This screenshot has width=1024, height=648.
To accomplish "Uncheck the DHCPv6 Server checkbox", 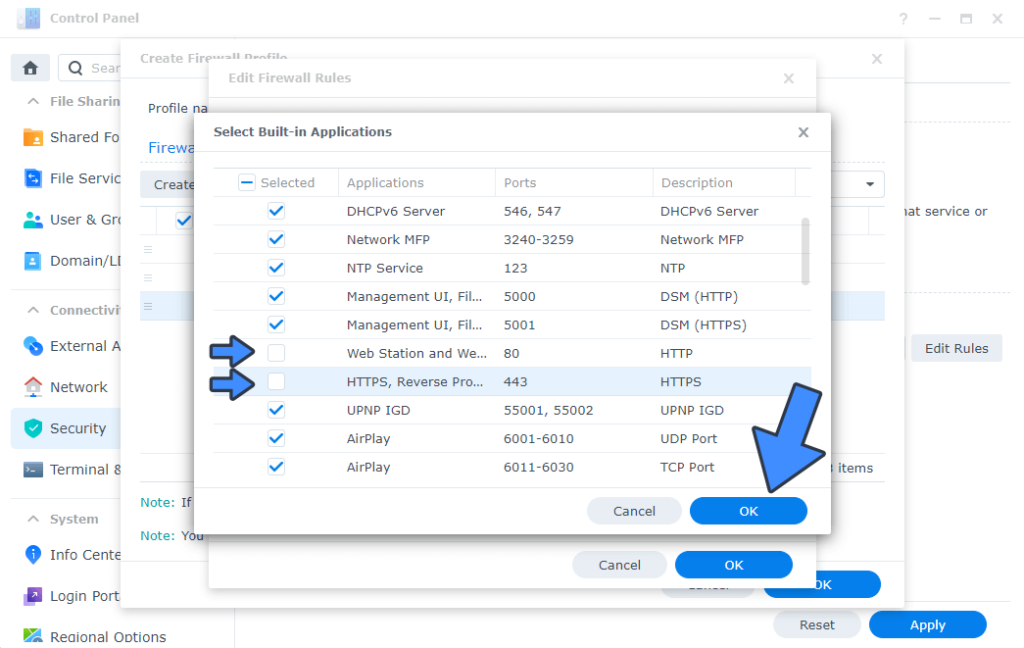I will [276, 211].
